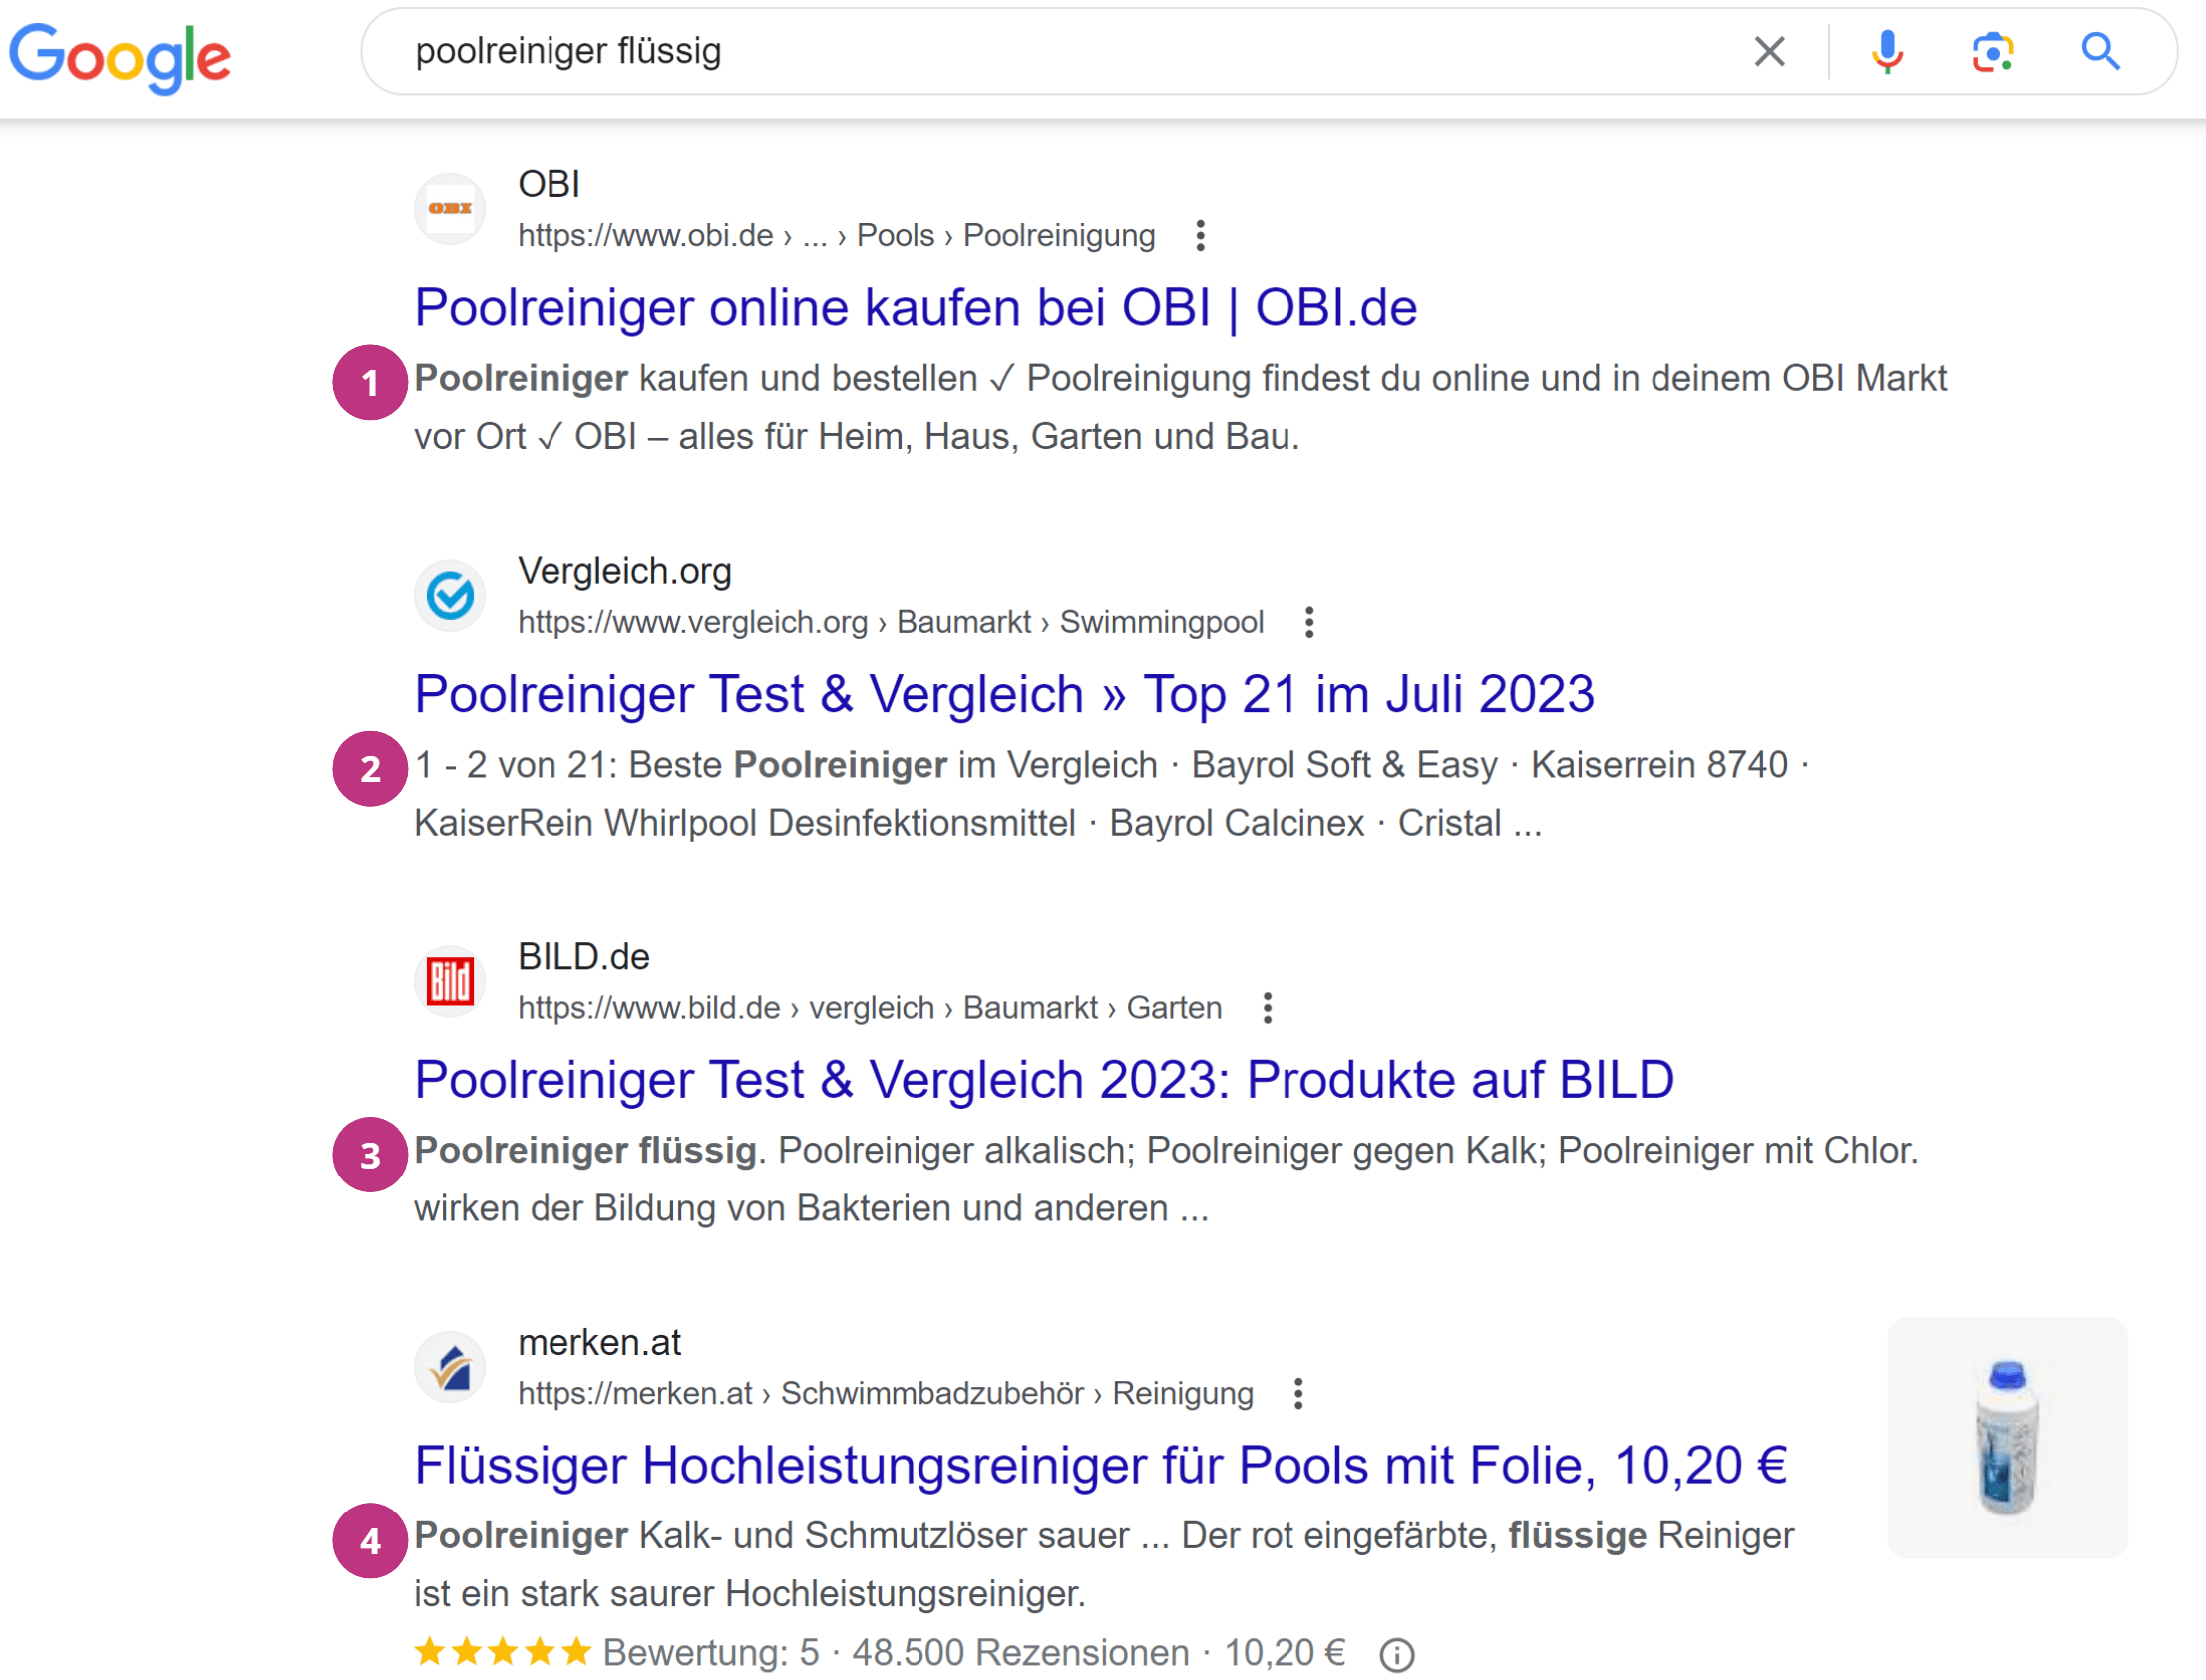Click the snippet 'Poolreiniger kaufen und bestellen'
Image resolution: width=2206 pixels, height=1680 pixels.
[696, 378]
